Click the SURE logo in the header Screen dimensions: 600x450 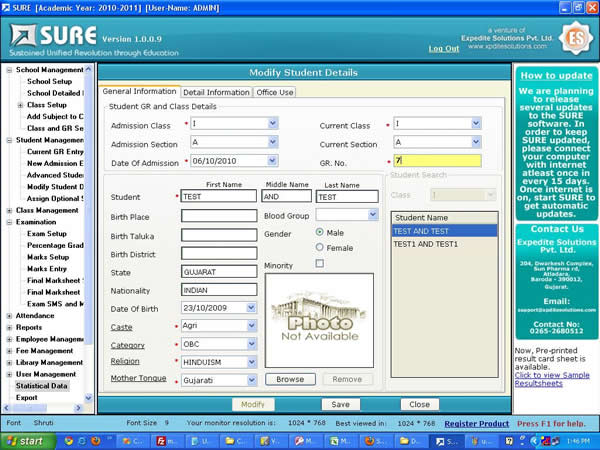click(53, 35)
